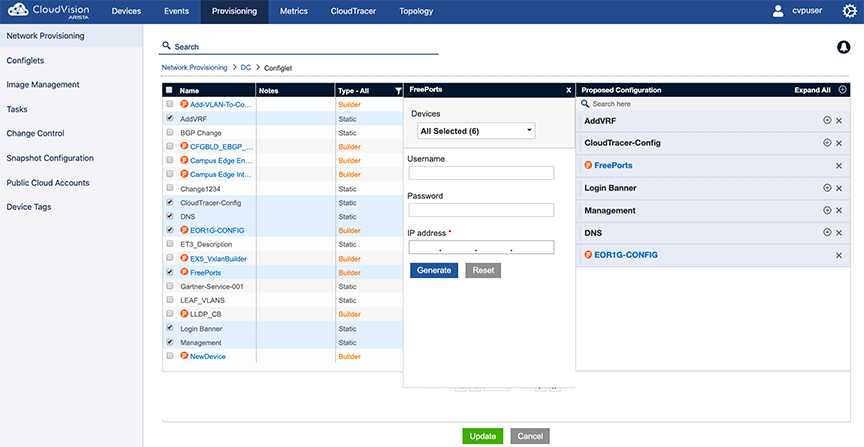Click the Password input field

point(481,210)
